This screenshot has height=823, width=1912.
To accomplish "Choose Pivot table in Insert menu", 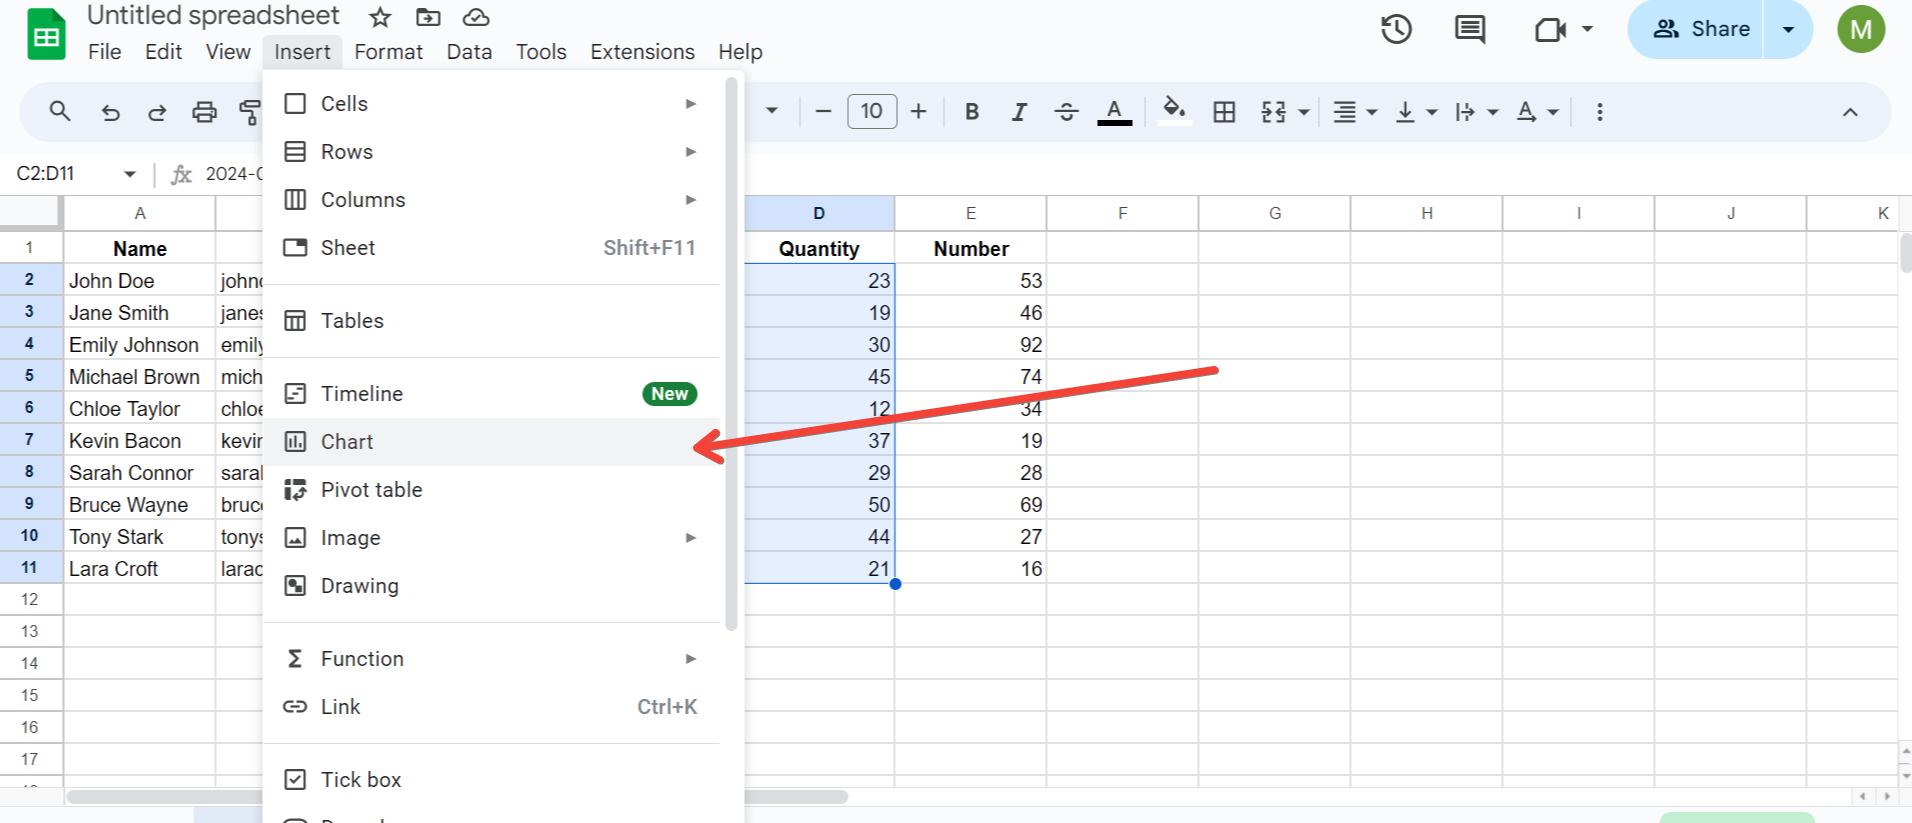I will tap(491, 490).
